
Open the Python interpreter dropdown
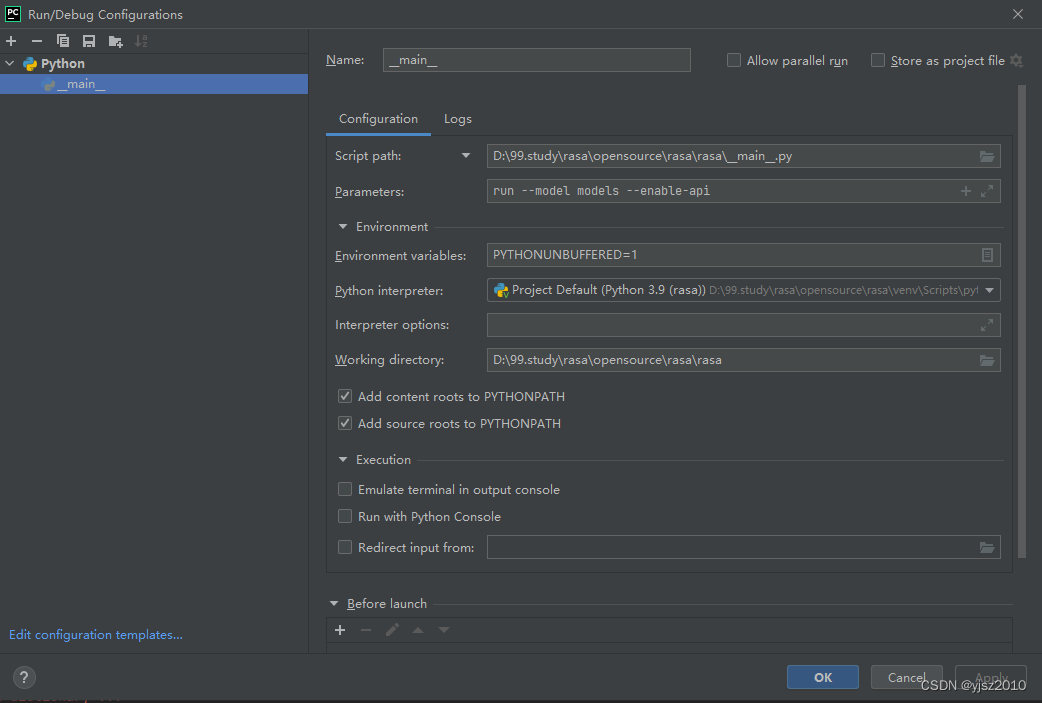pyautogui.click(x=990, y=290)
